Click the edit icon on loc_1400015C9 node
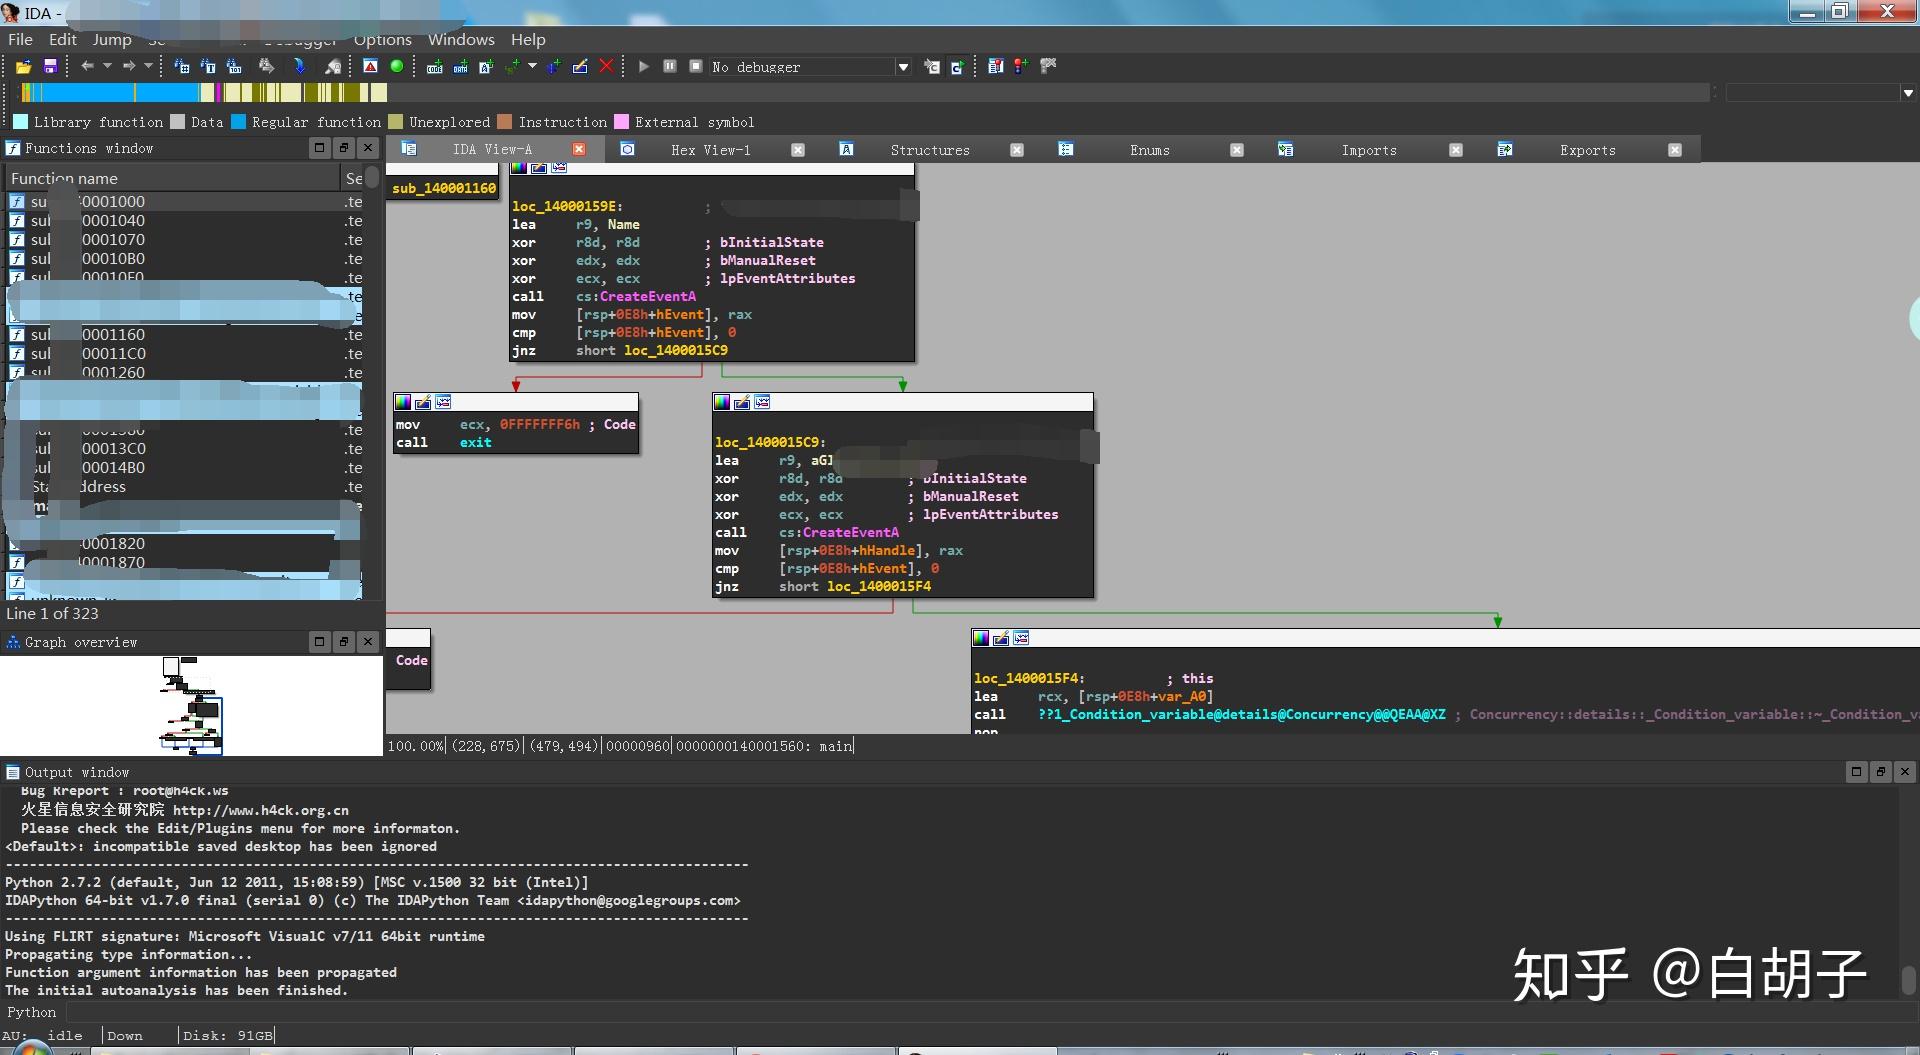The image size is (1920, 1055). [x=742, y=402]
